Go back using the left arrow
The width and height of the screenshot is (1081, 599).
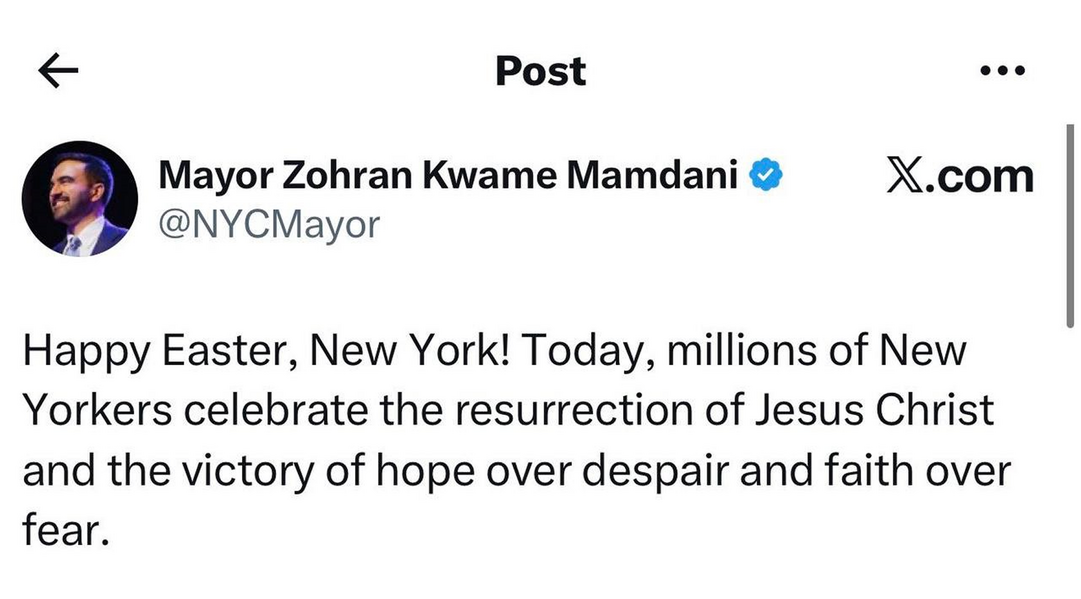(x=58, y=71)
